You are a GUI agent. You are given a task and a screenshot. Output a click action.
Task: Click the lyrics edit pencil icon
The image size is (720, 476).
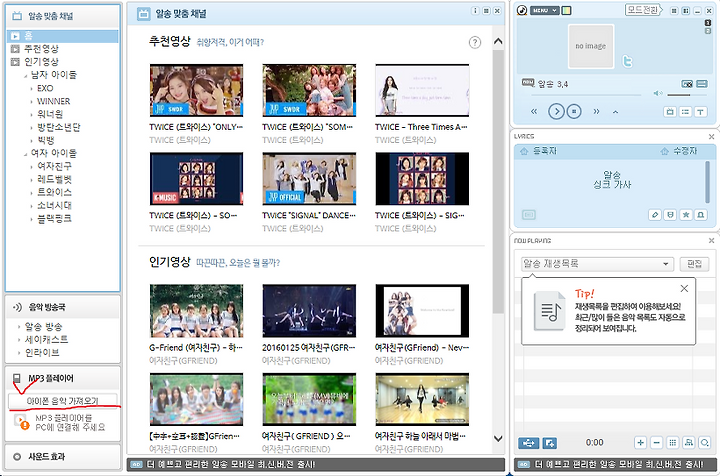point(655,214)
